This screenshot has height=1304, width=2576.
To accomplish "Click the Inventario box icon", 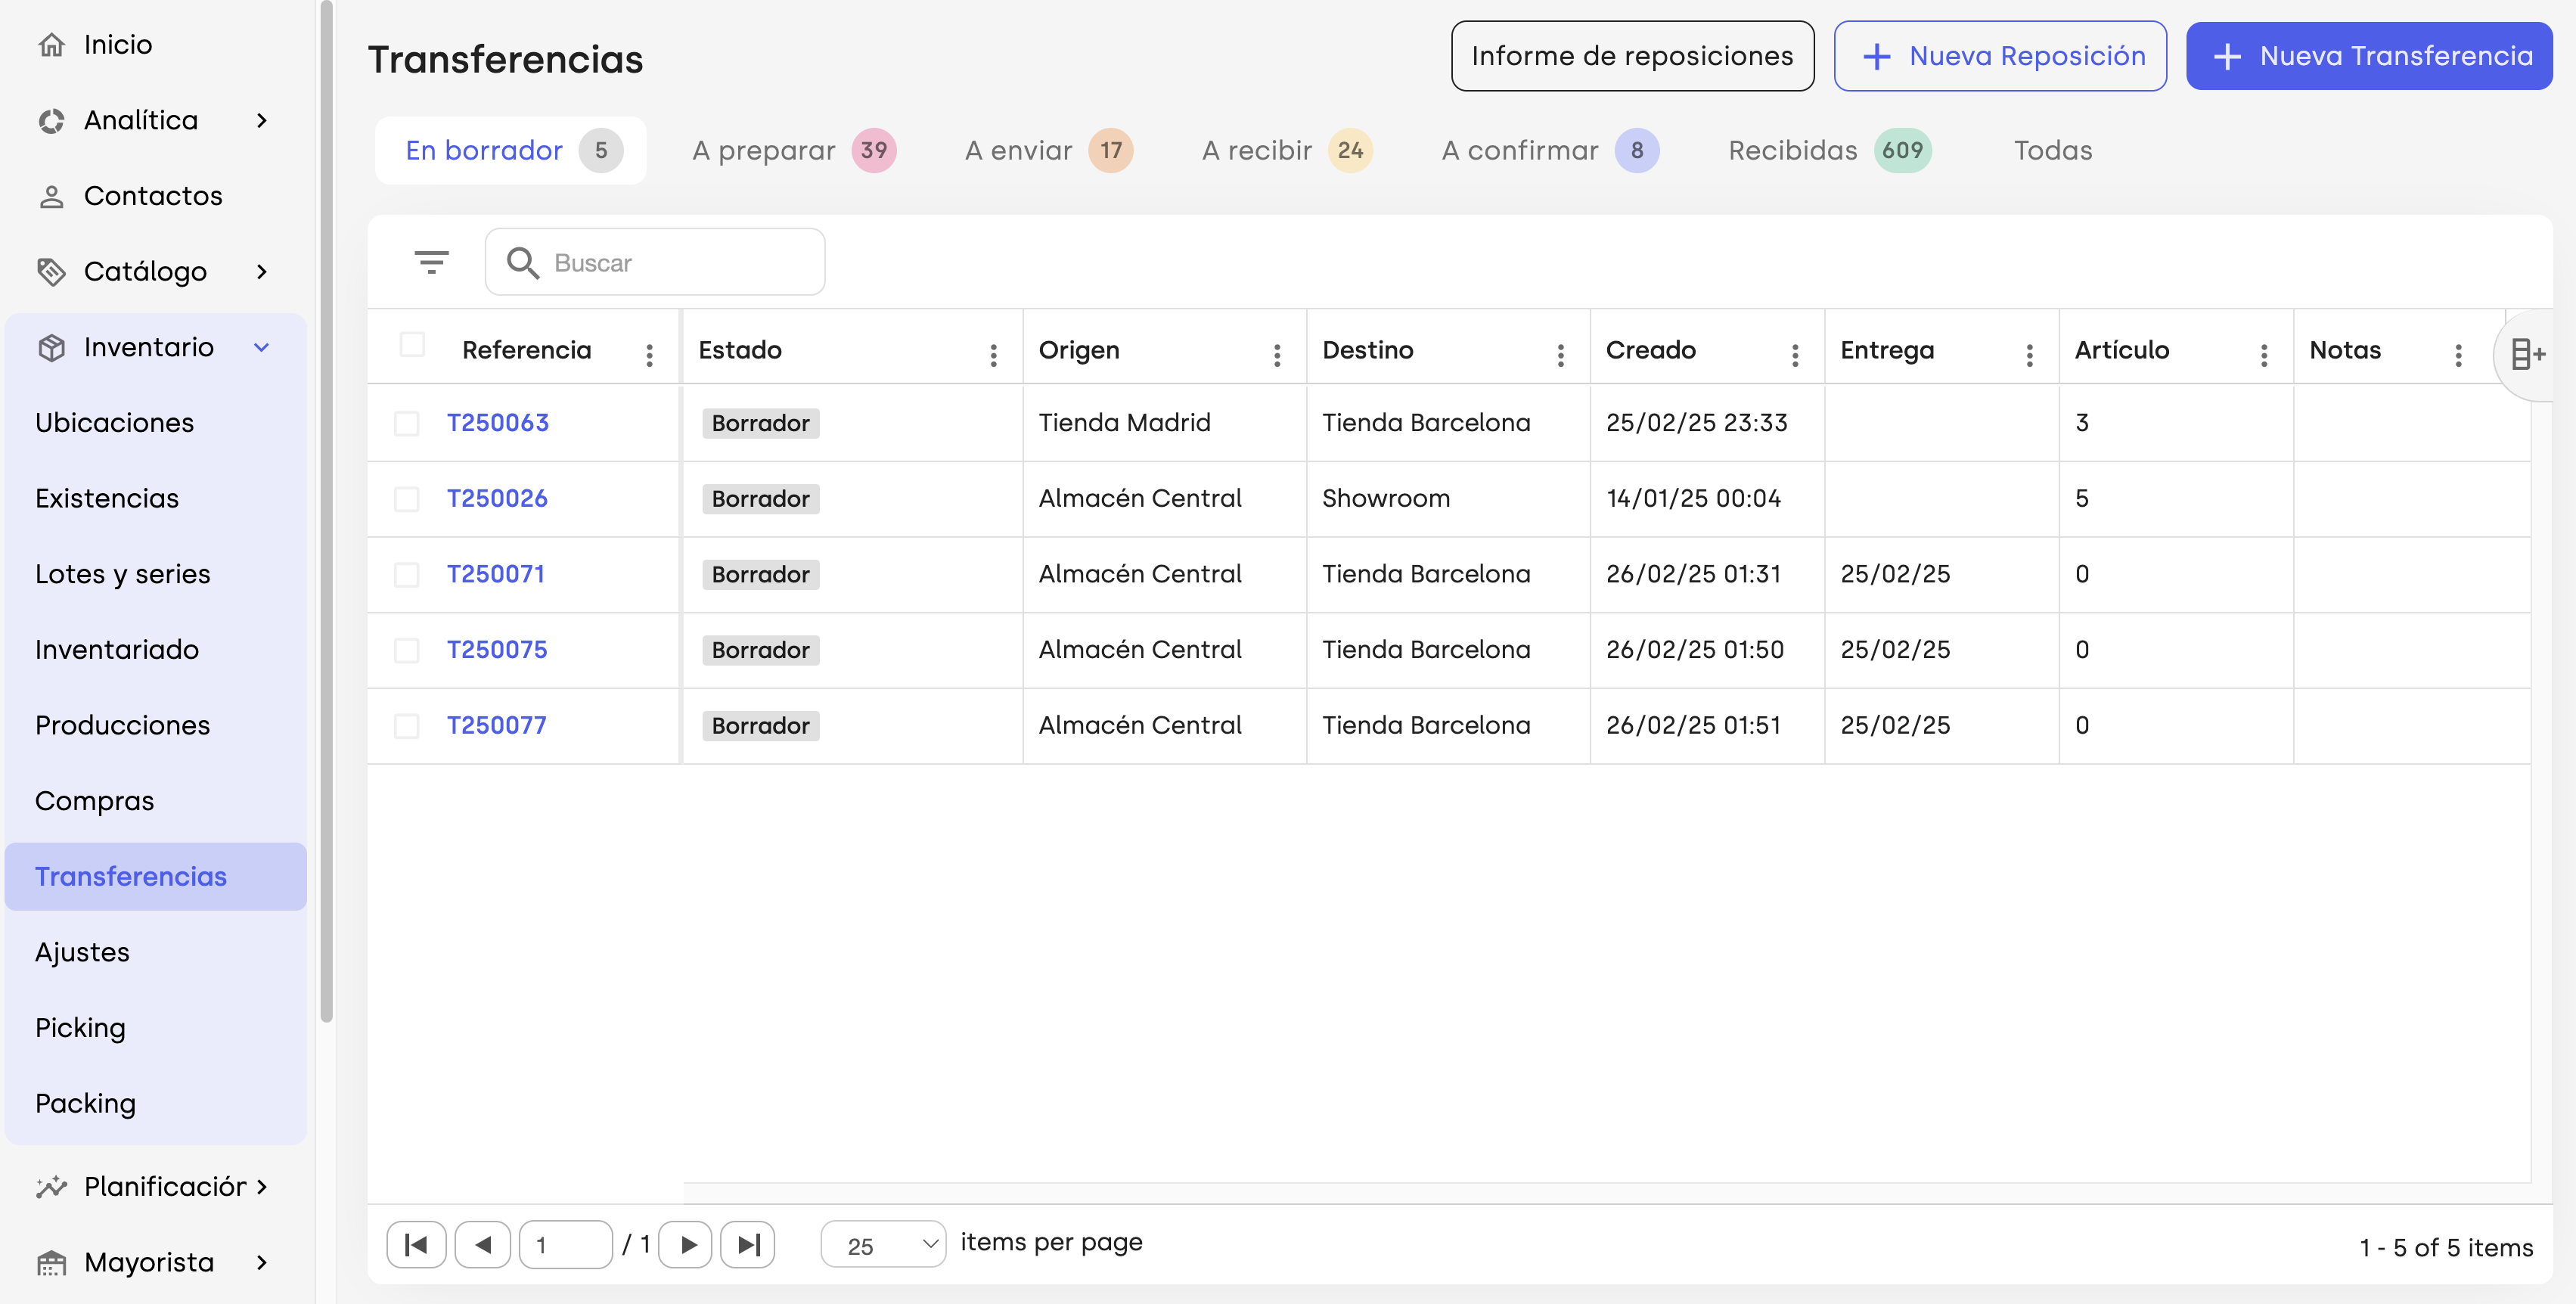I will [x=51, y=347].
